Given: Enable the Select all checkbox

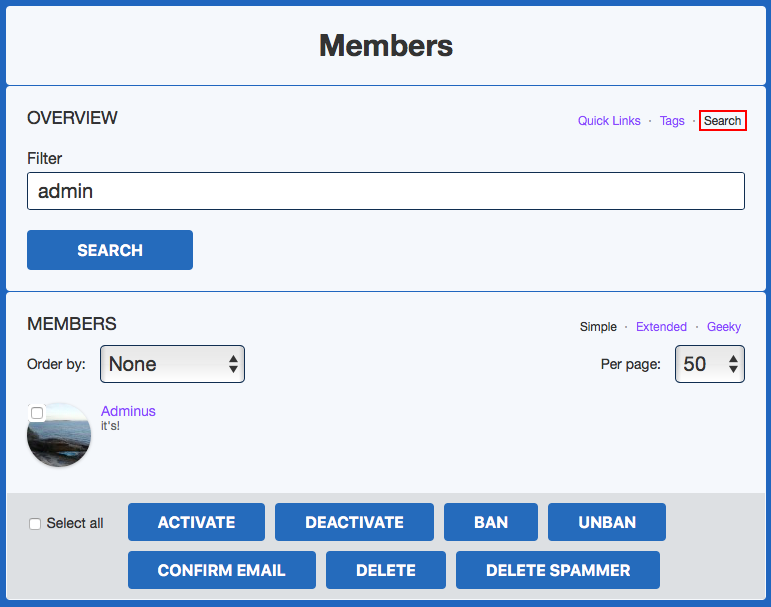Looking at the screenshot, I should 35,523.
